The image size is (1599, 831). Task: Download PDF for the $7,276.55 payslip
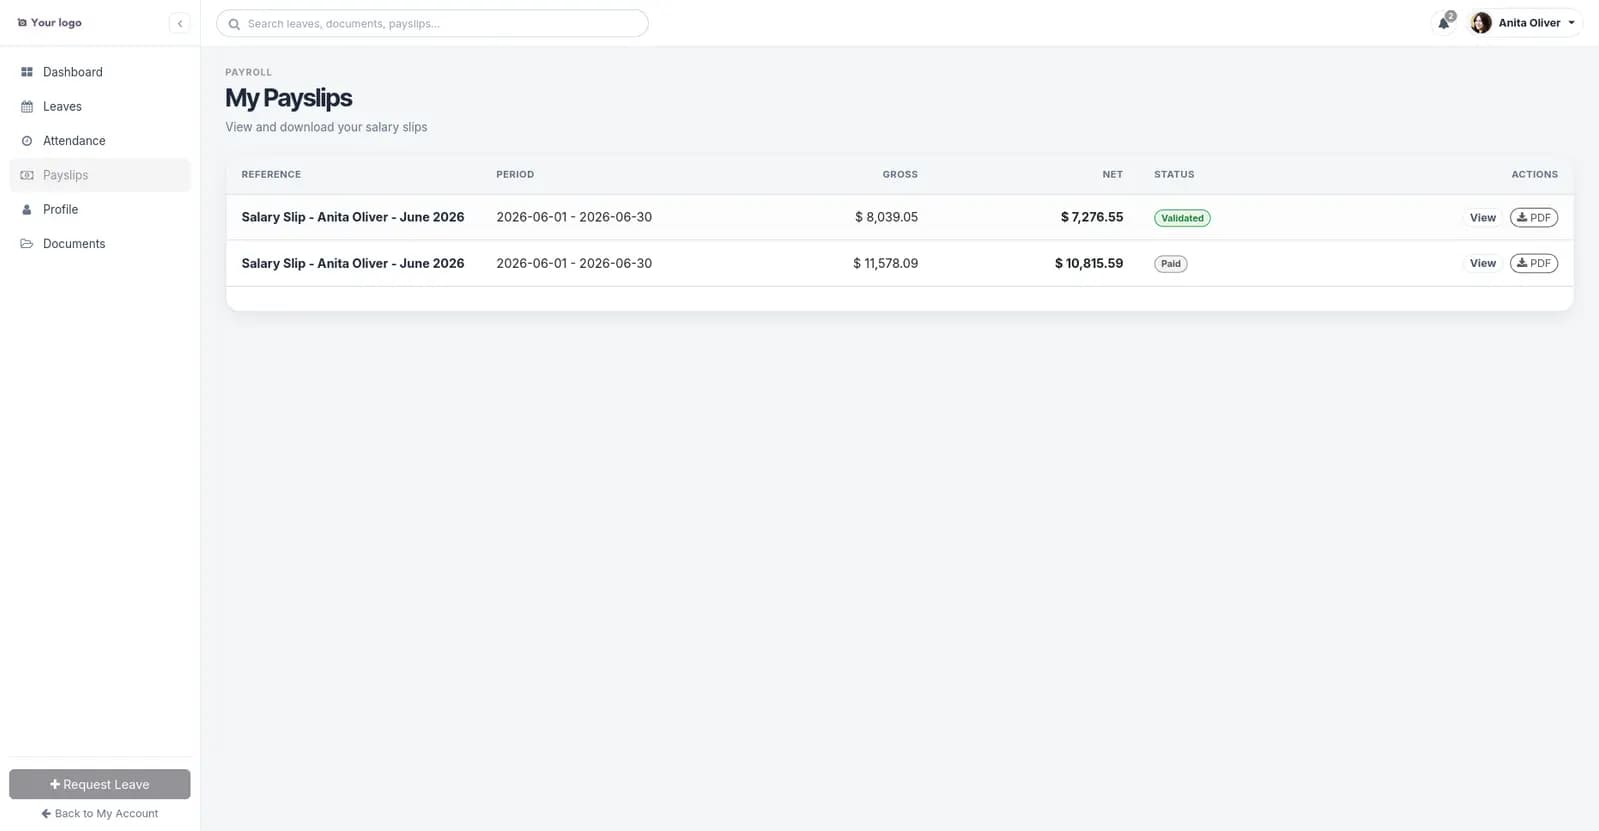(1534, 218)
